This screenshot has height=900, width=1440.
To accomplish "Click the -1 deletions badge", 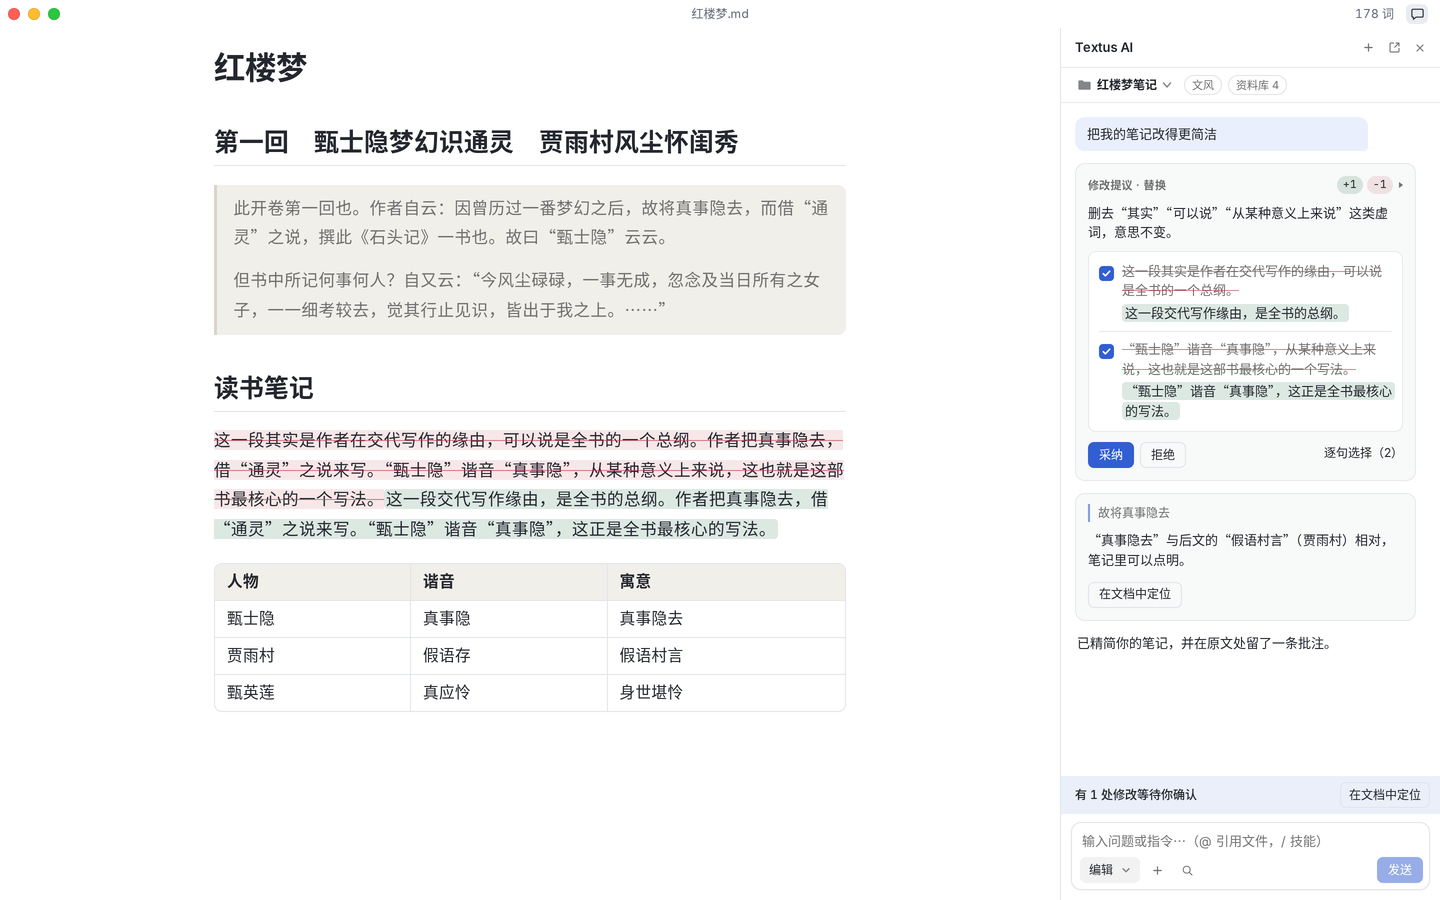I will click(x=1380, y=185).
